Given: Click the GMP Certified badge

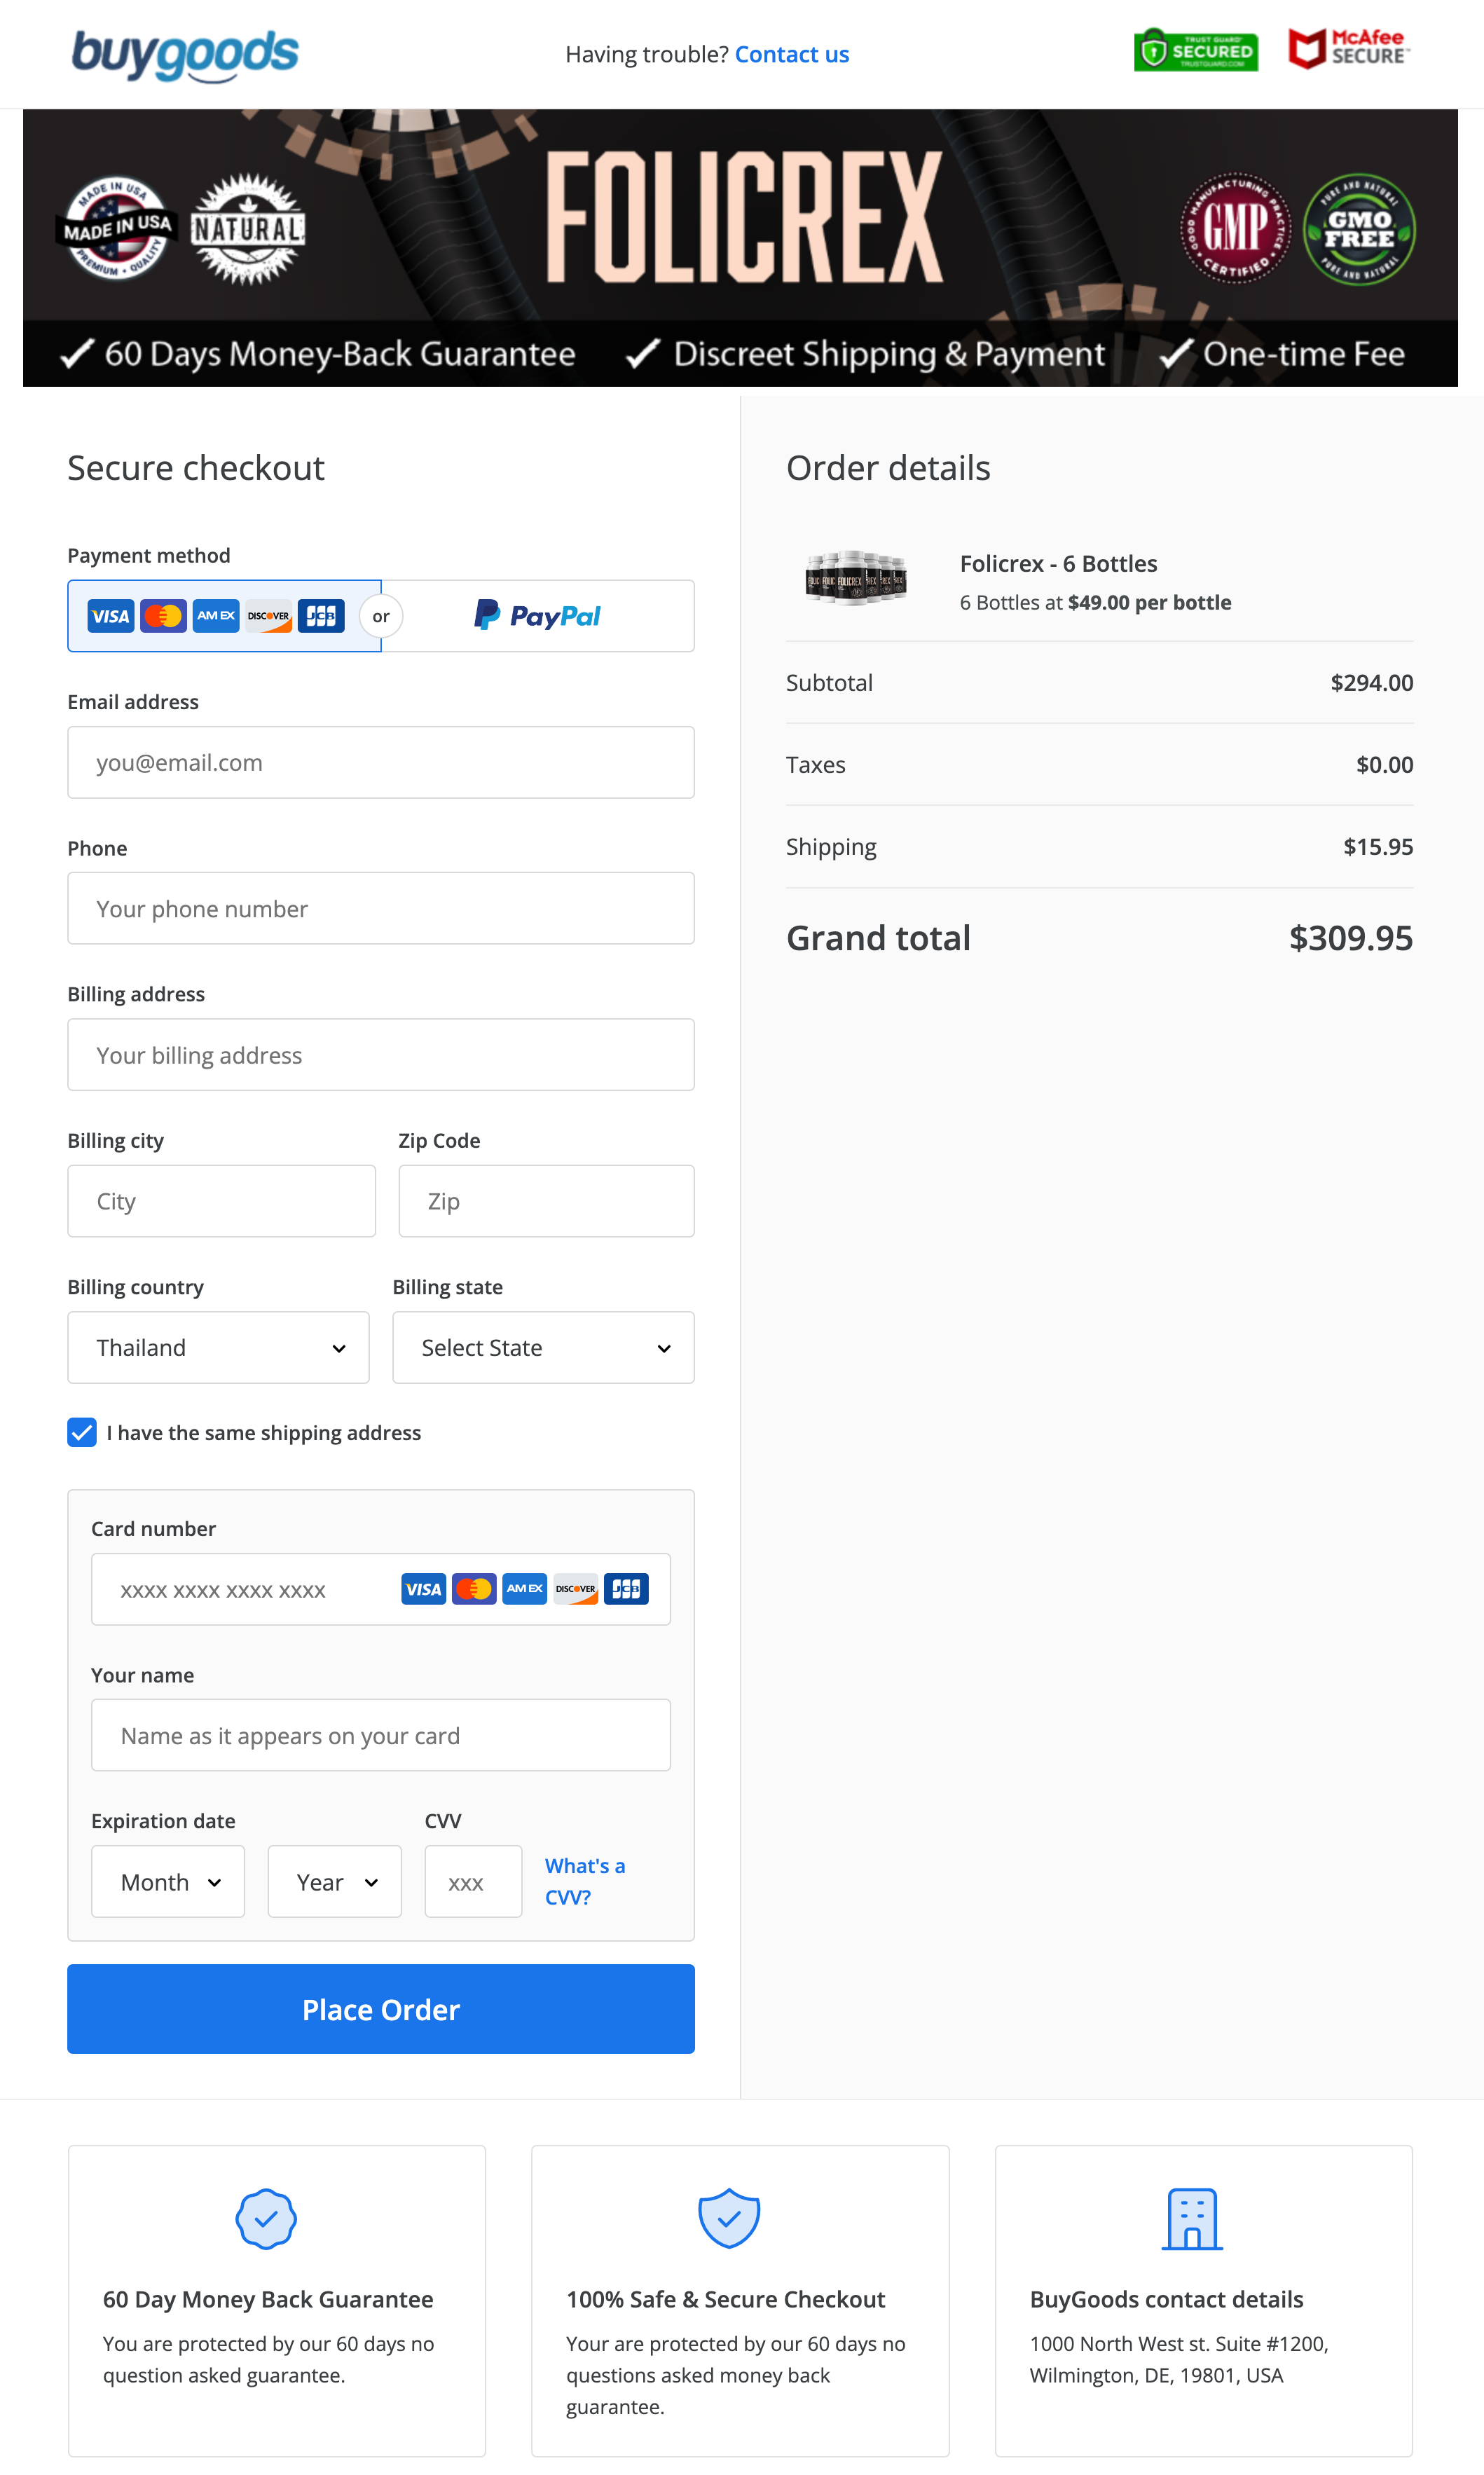Looking at the screenshot, I should [x=1235, y=229].
